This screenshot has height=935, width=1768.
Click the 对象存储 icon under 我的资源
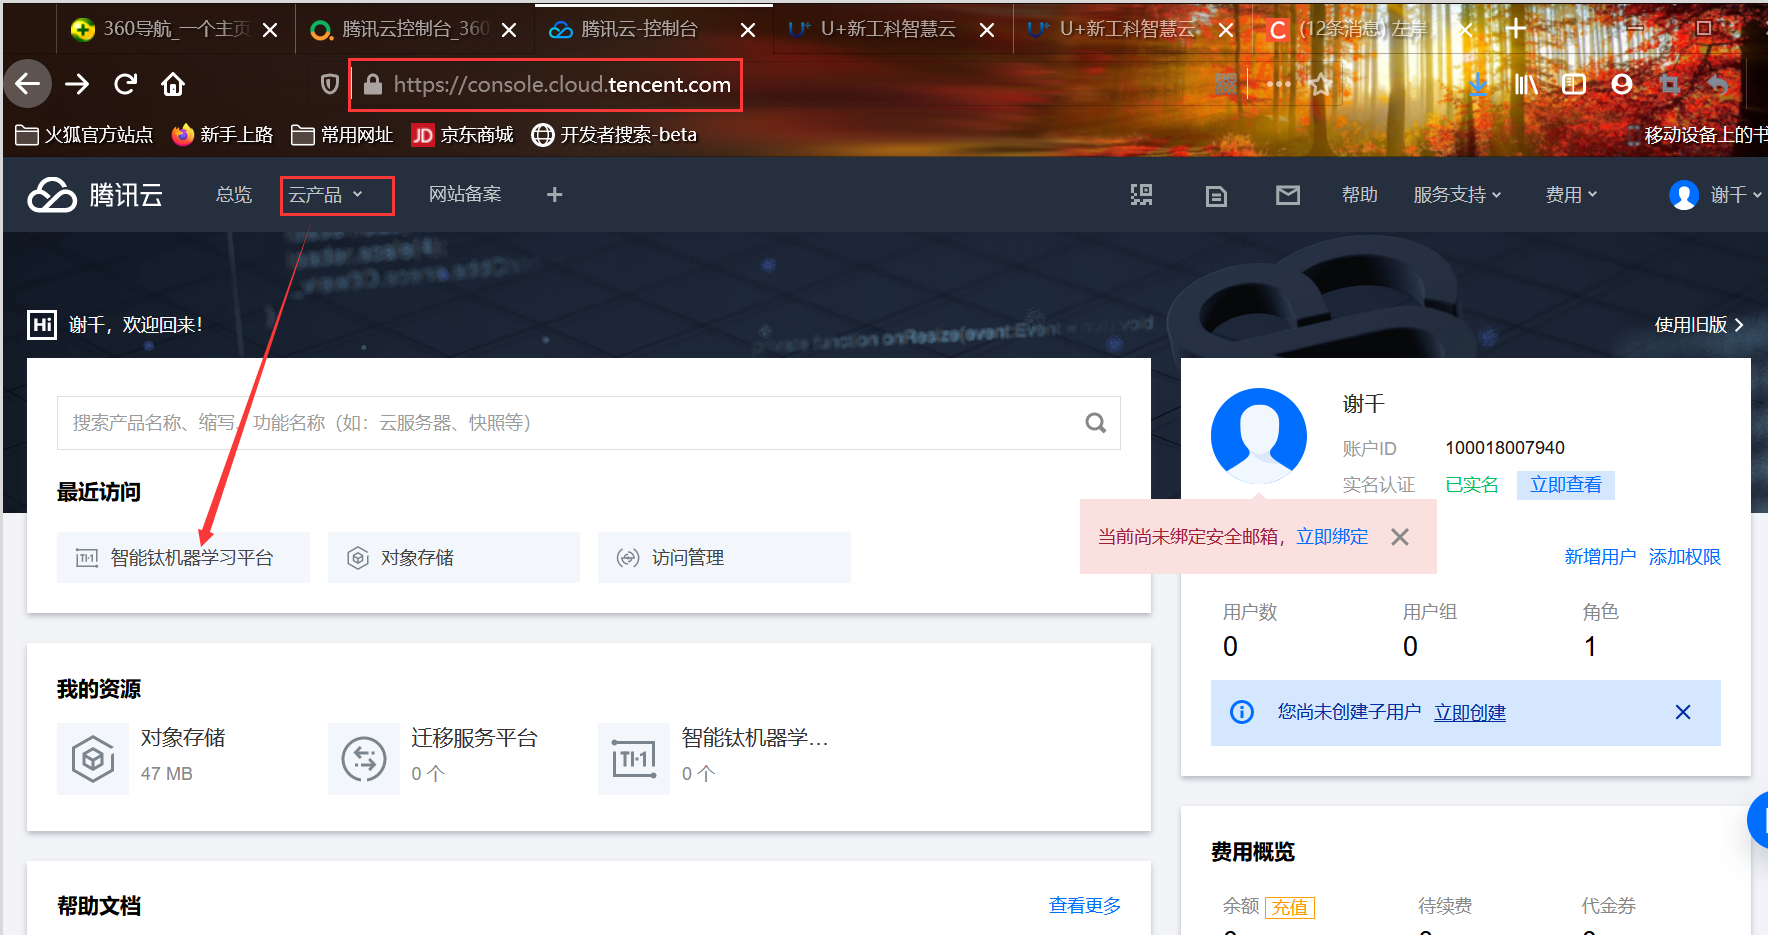click(93, 759)
